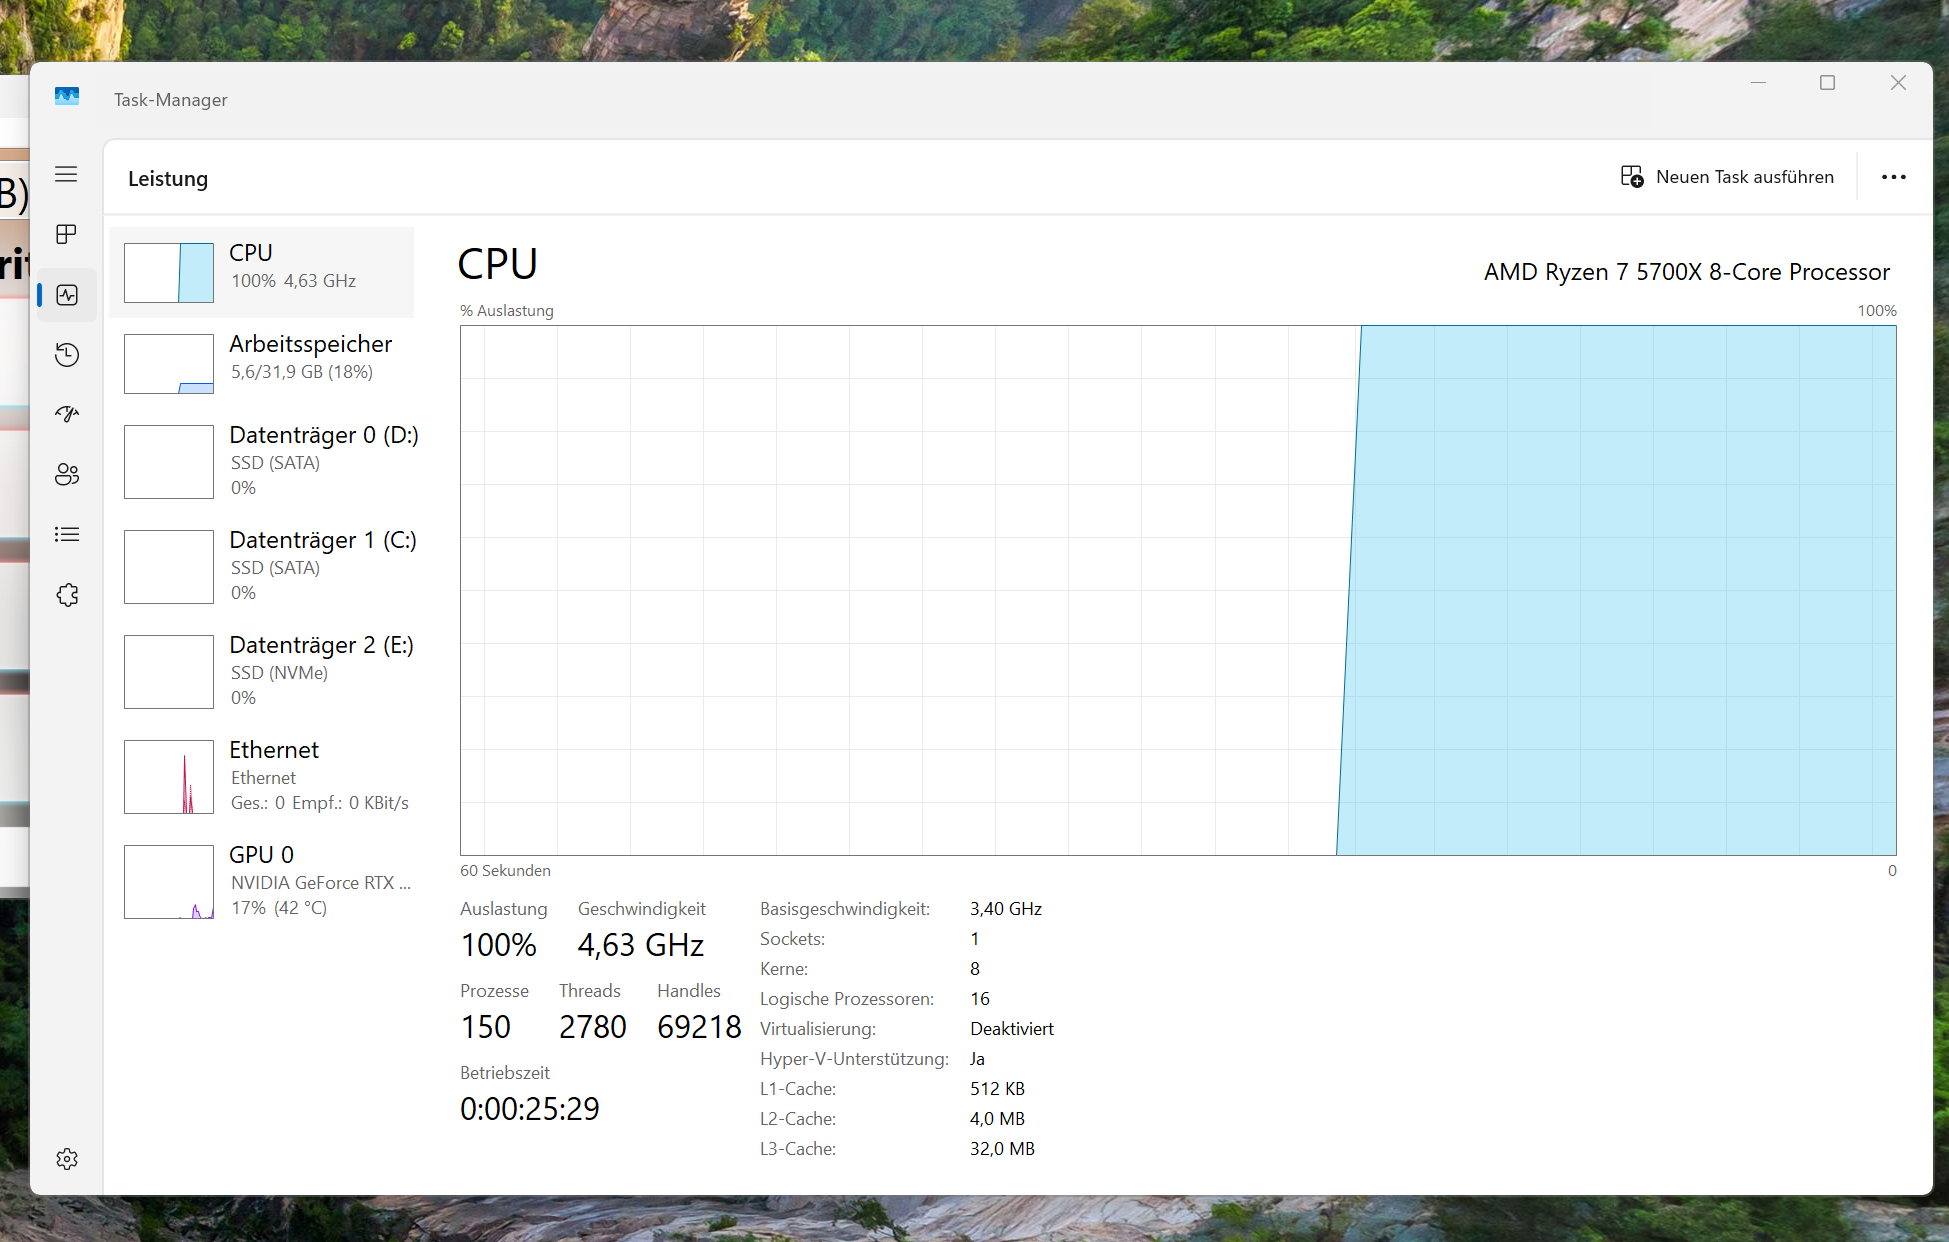The image size is (1949, 1242).
Task: Open the Services puzzle icon
Action: tap(67, 595)
